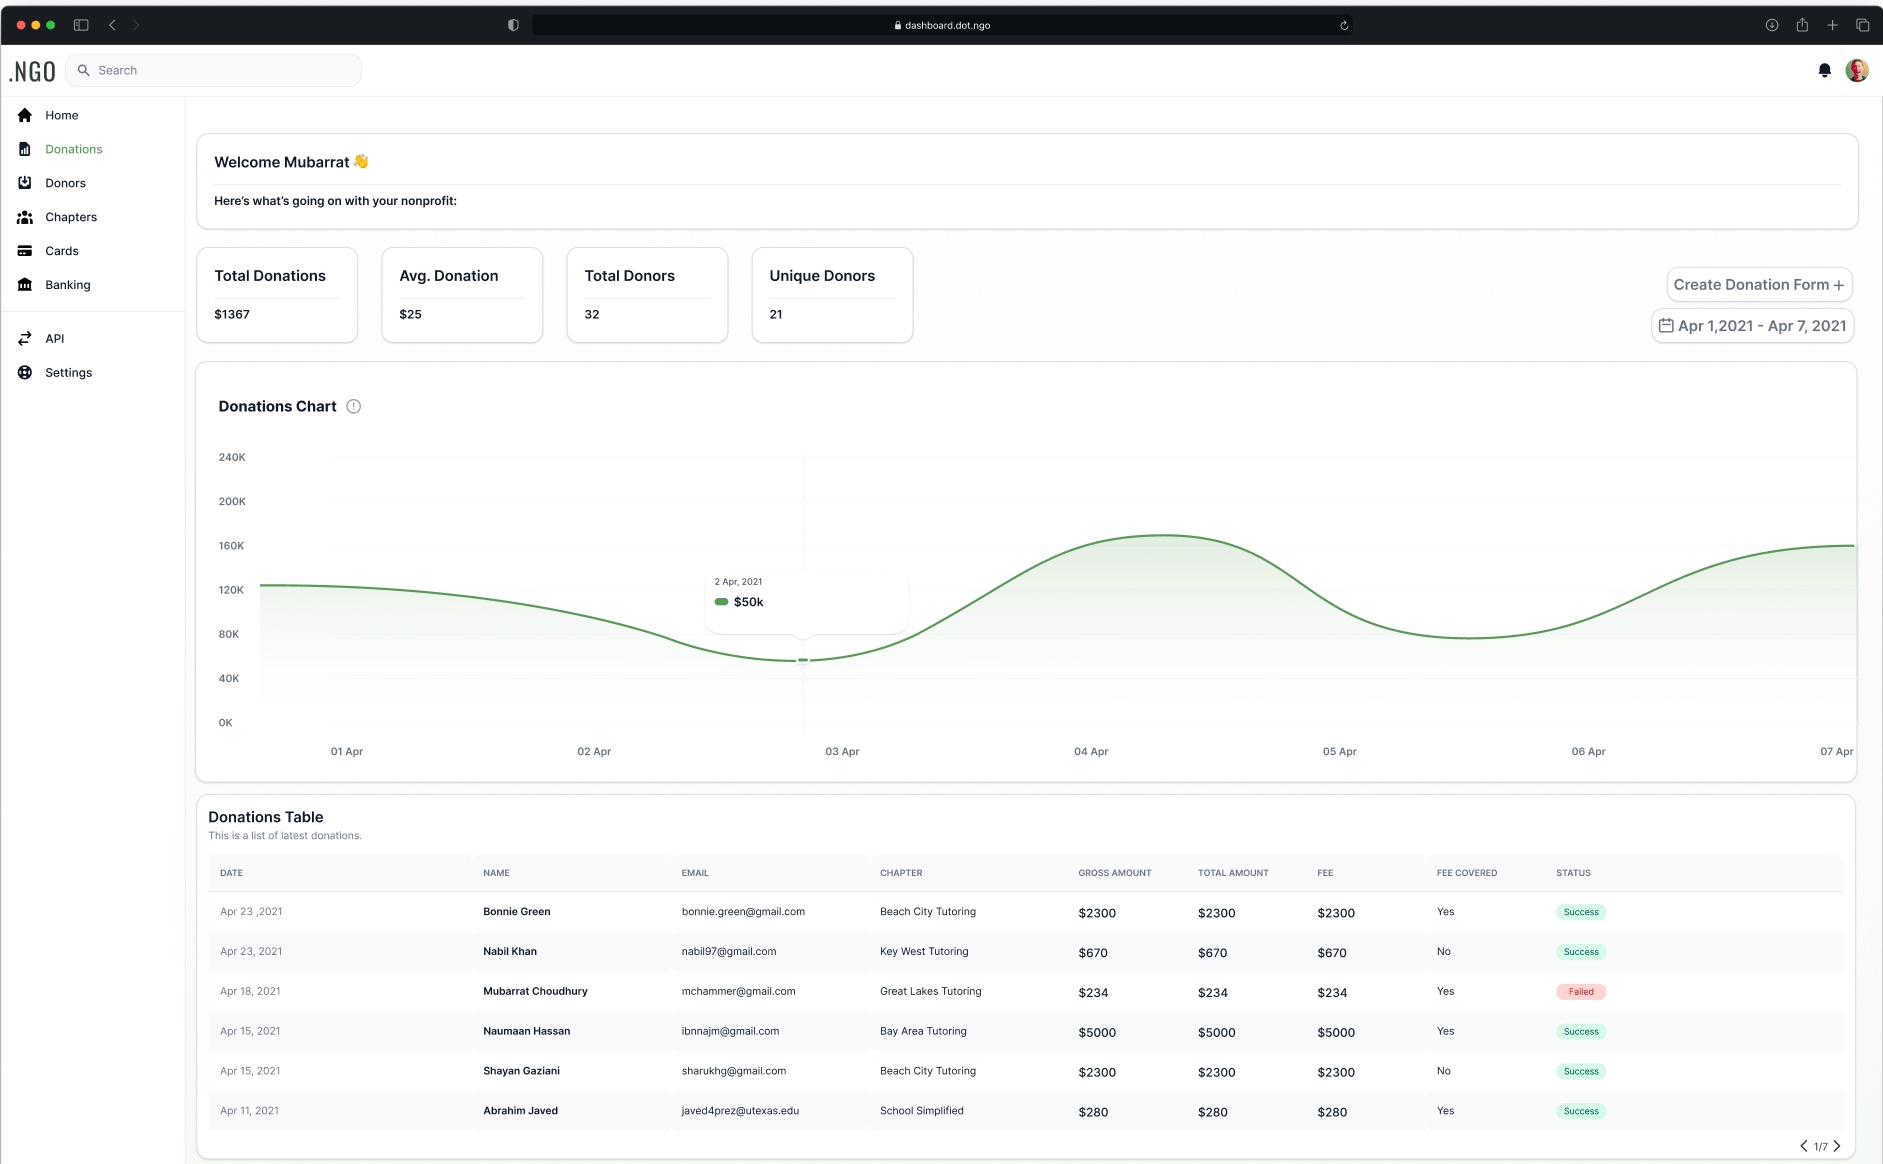Go to next donations table page
1883x1164 pixels.
(1837, 1146)
